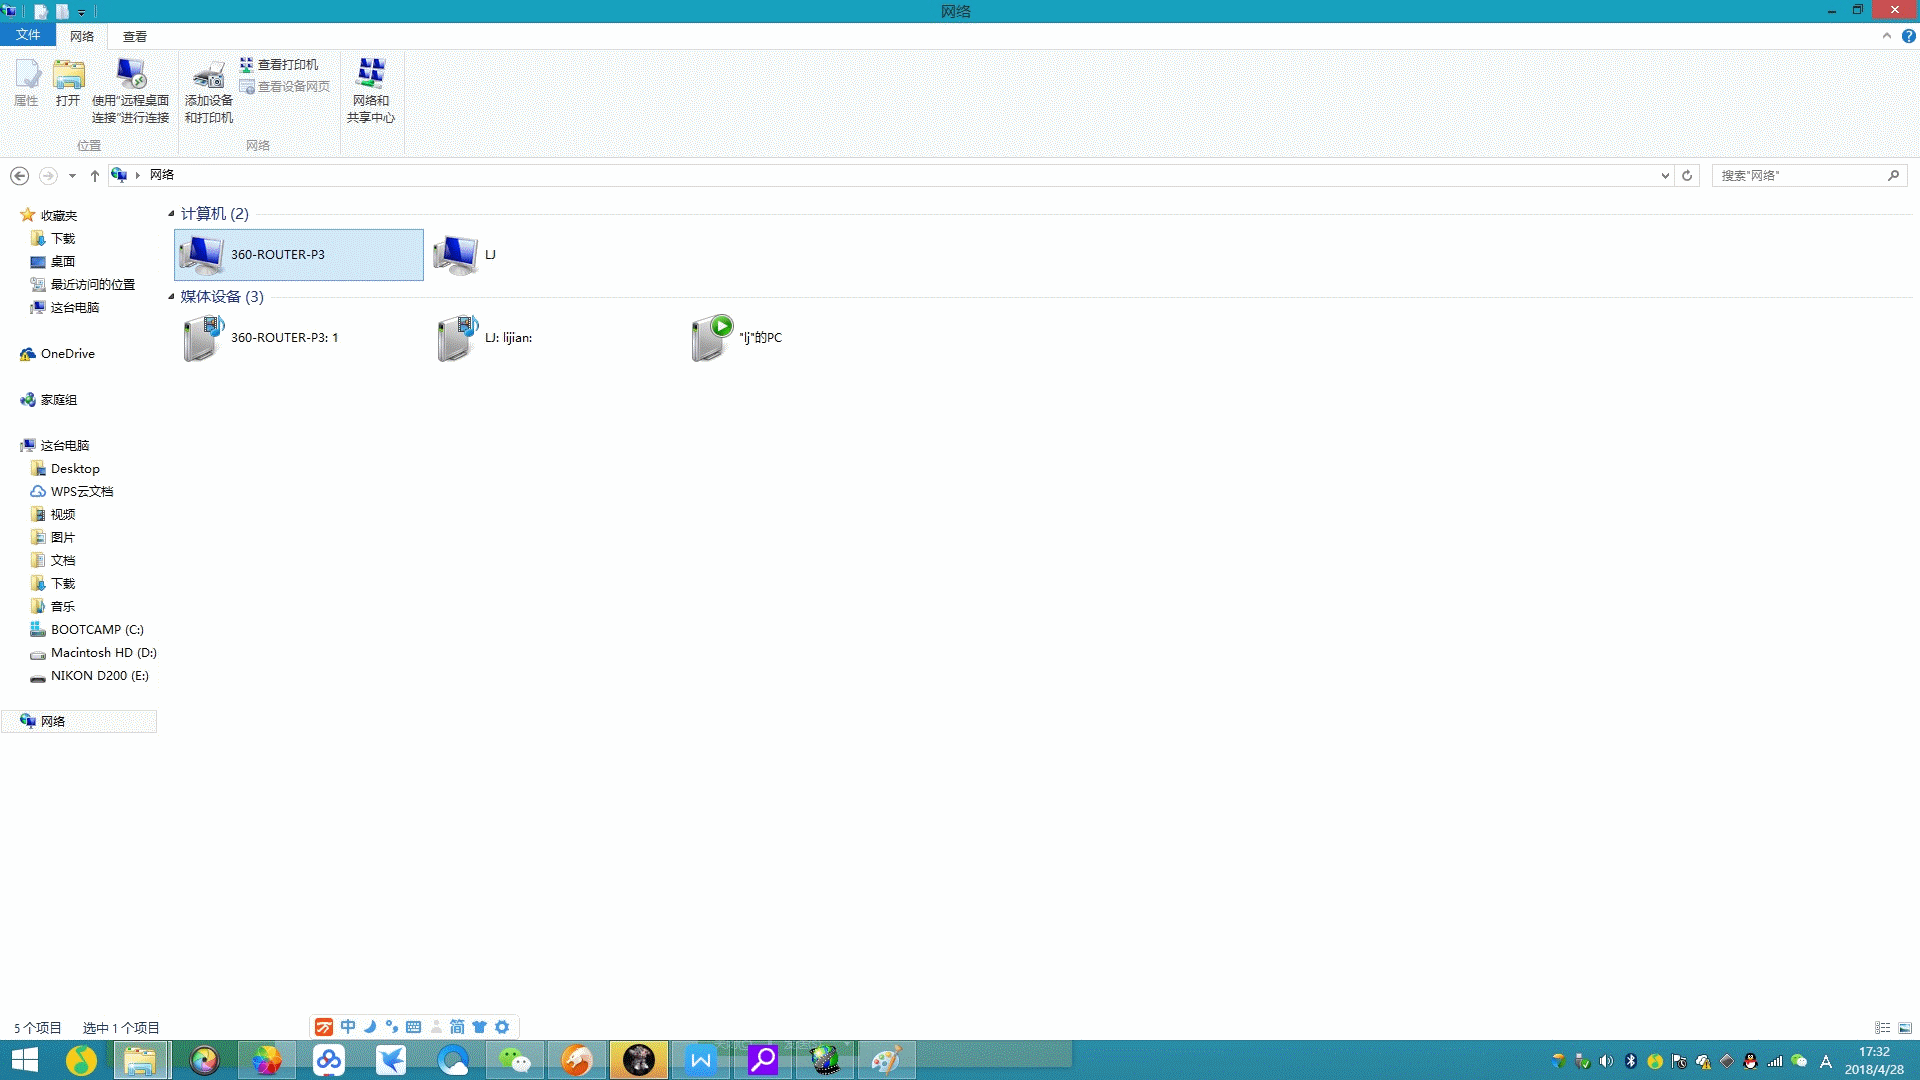Click the Open ribbon icon

68,82
